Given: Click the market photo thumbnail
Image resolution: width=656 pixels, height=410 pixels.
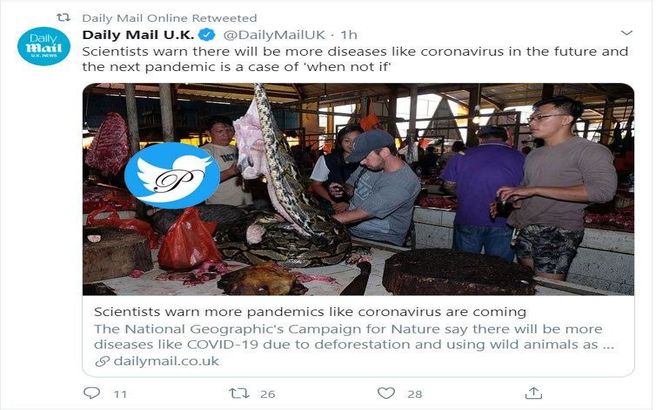Looking at the screenshot, I should [358, 190].
